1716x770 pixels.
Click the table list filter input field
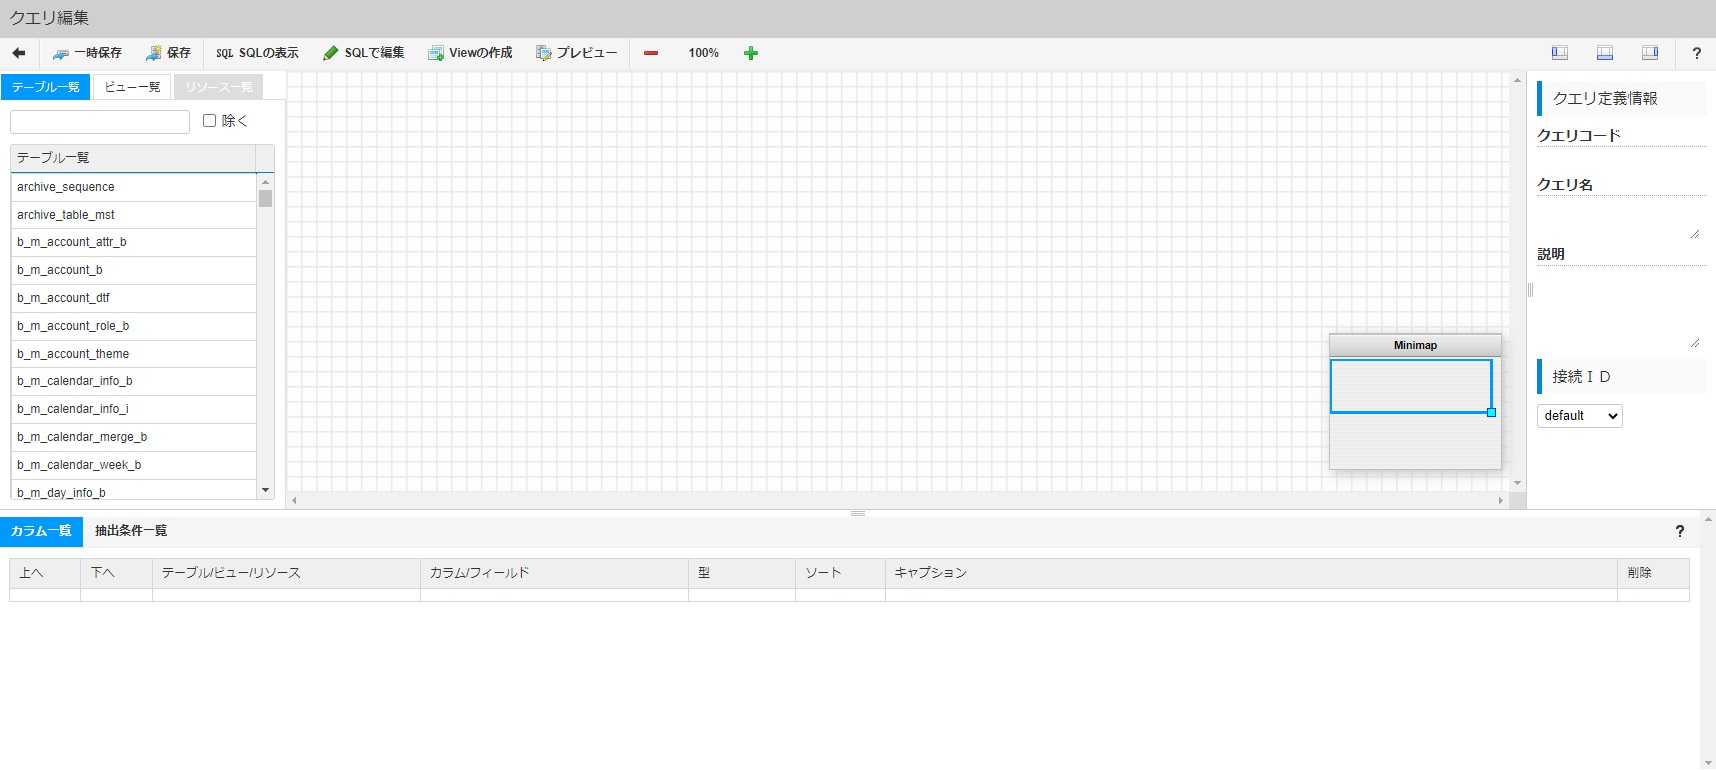(x=100, y=122)
